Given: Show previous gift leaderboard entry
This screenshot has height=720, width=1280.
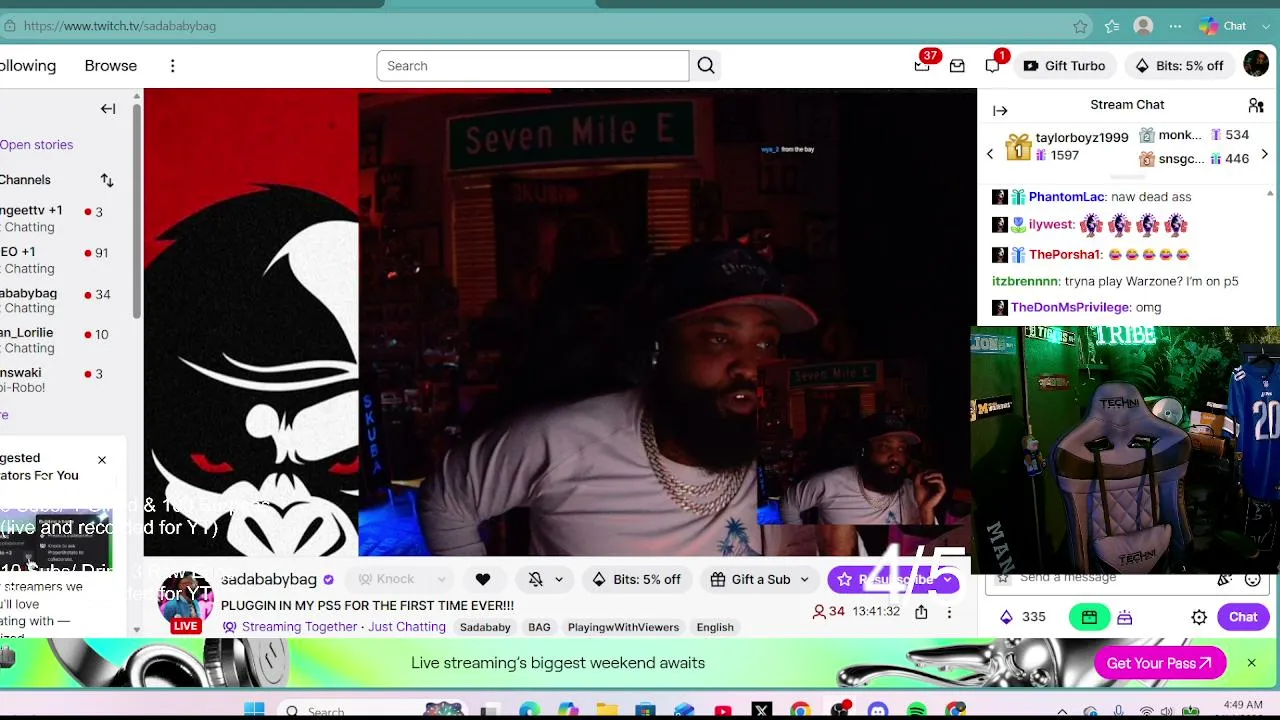Looking at the screenshot, I should coord(990,154).
